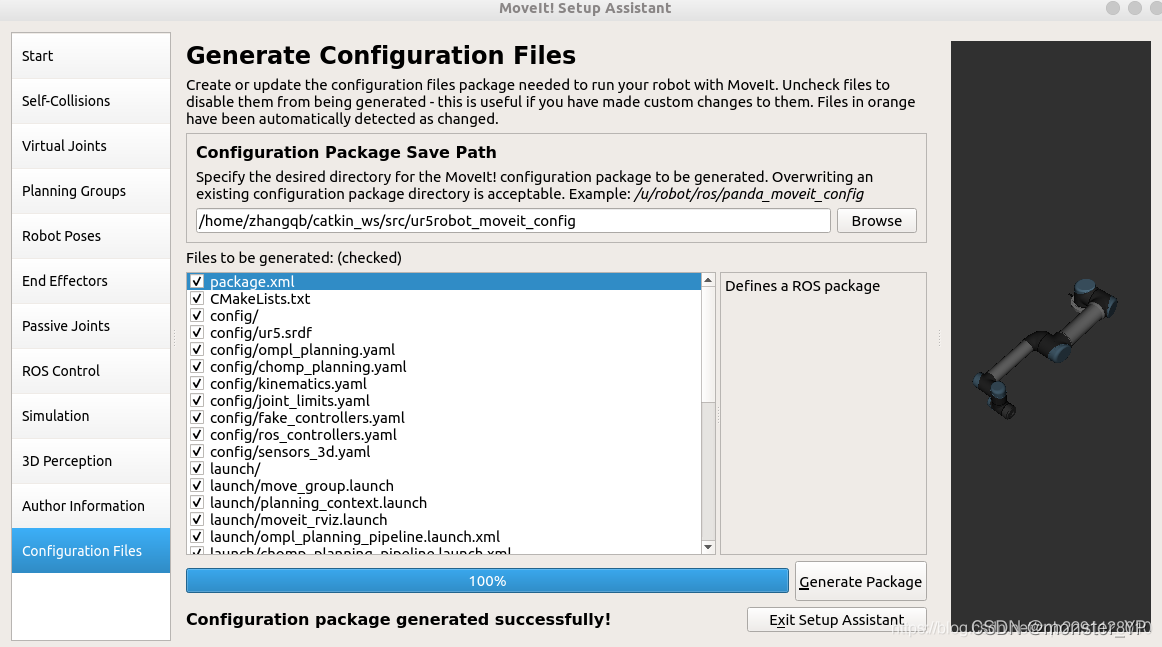The height and width of the screenshot is (647, 1162).
Task: Go to ROS Control section
Action: click(x=90, y=371)
